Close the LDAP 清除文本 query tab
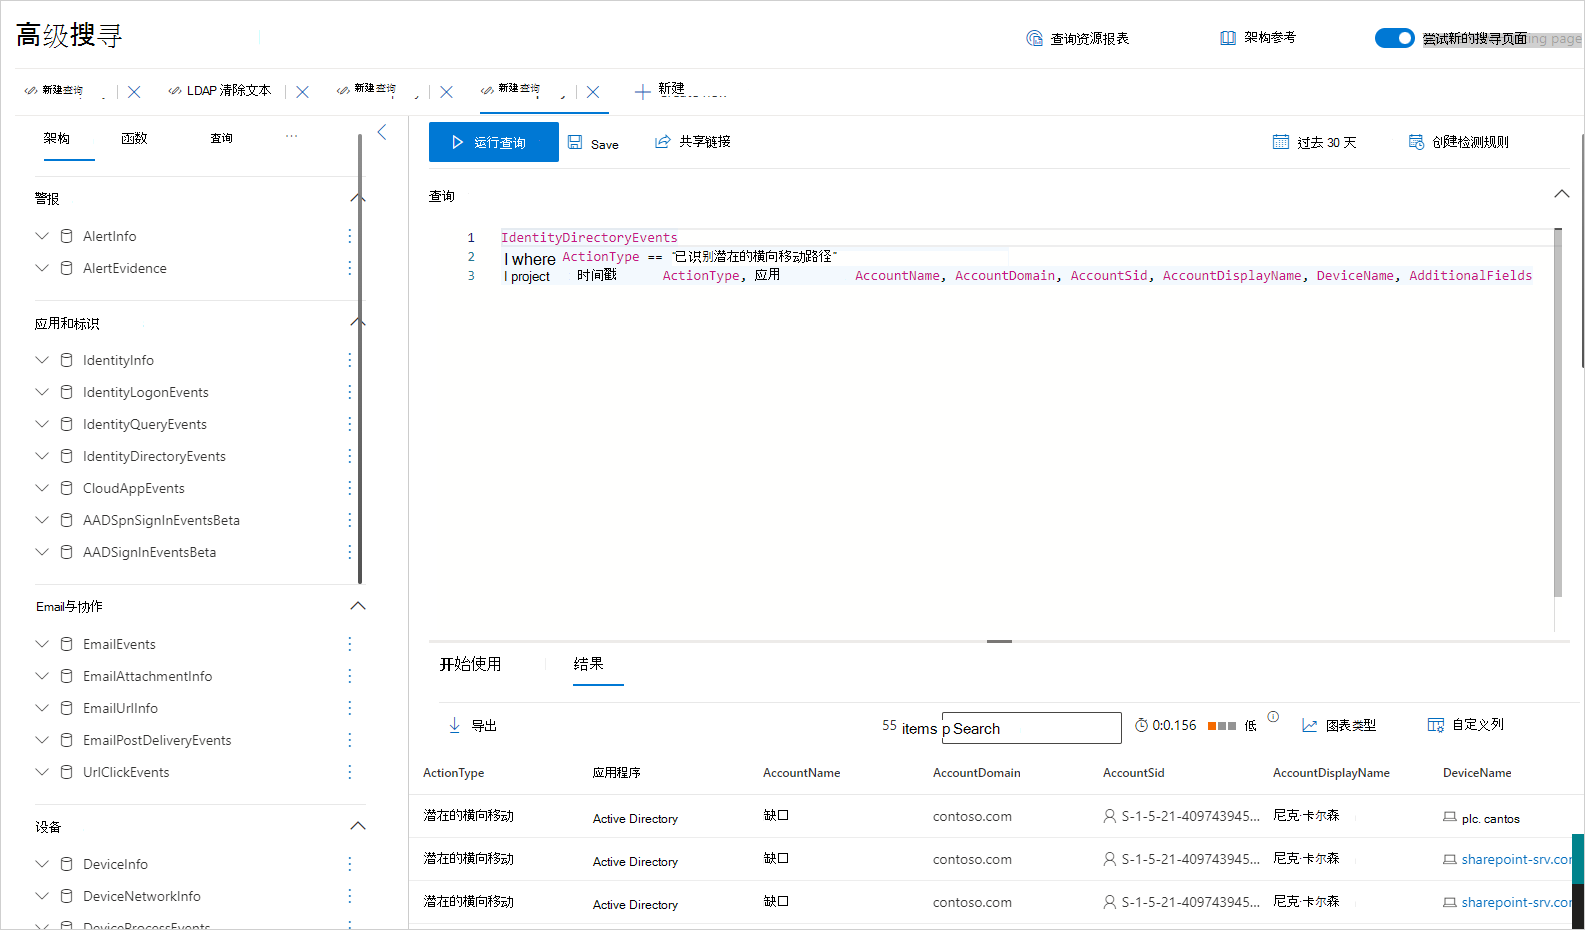The image size is (1585, 930). [x=302, y=92]
